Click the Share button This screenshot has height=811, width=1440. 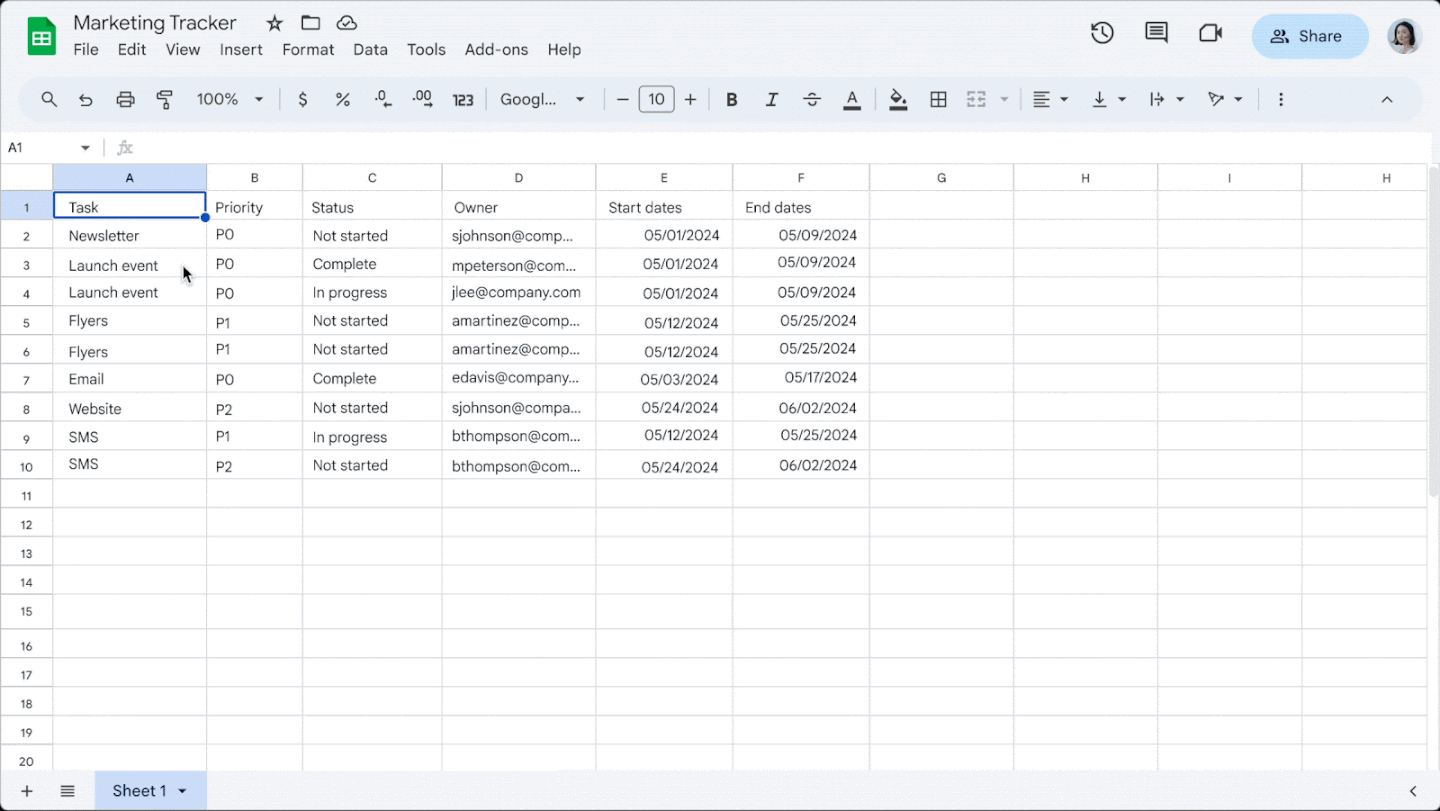pyautogui.click(x=1309, y=36)
